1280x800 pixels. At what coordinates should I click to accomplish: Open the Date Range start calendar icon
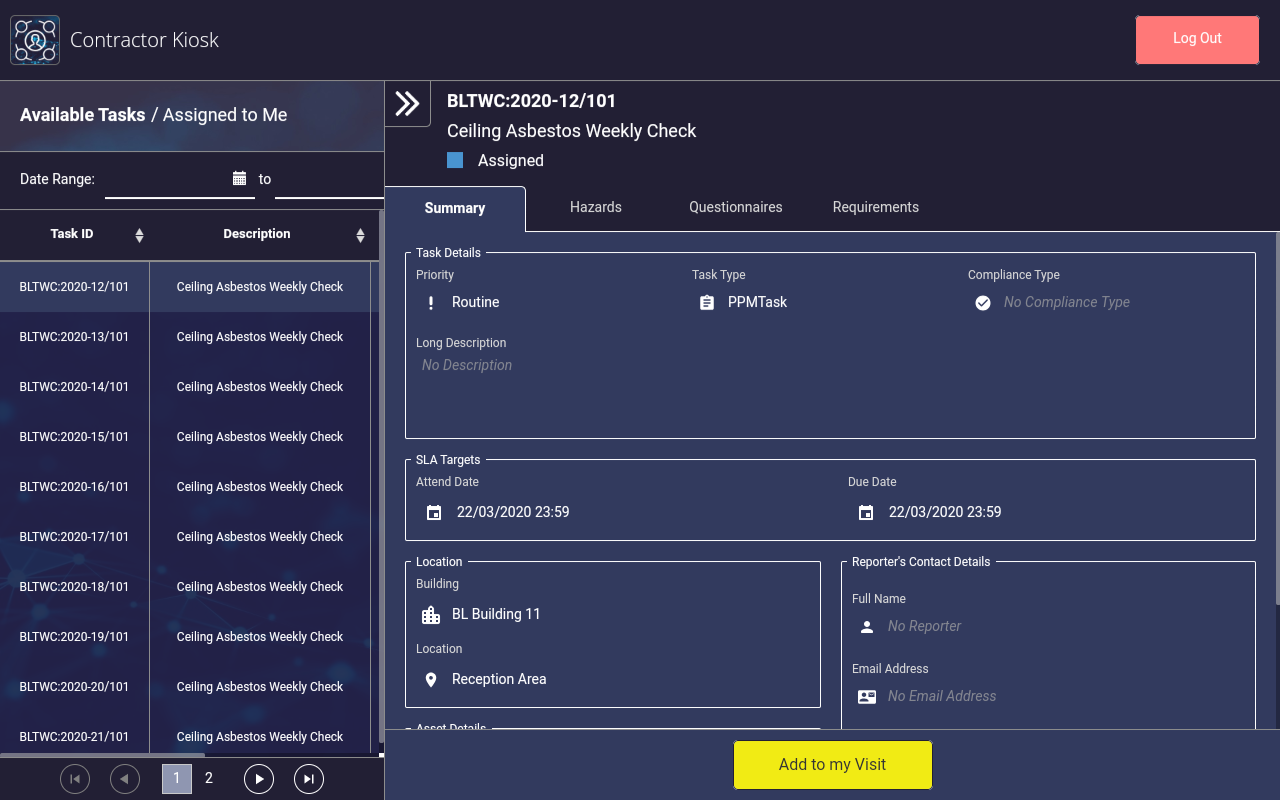click(239, 178)
